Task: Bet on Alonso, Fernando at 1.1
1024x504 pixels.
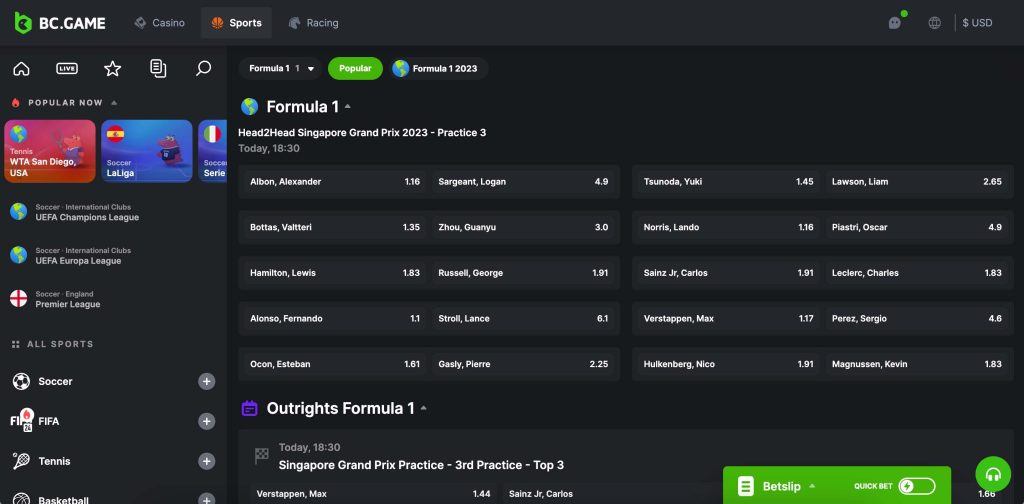Action: 334,319
